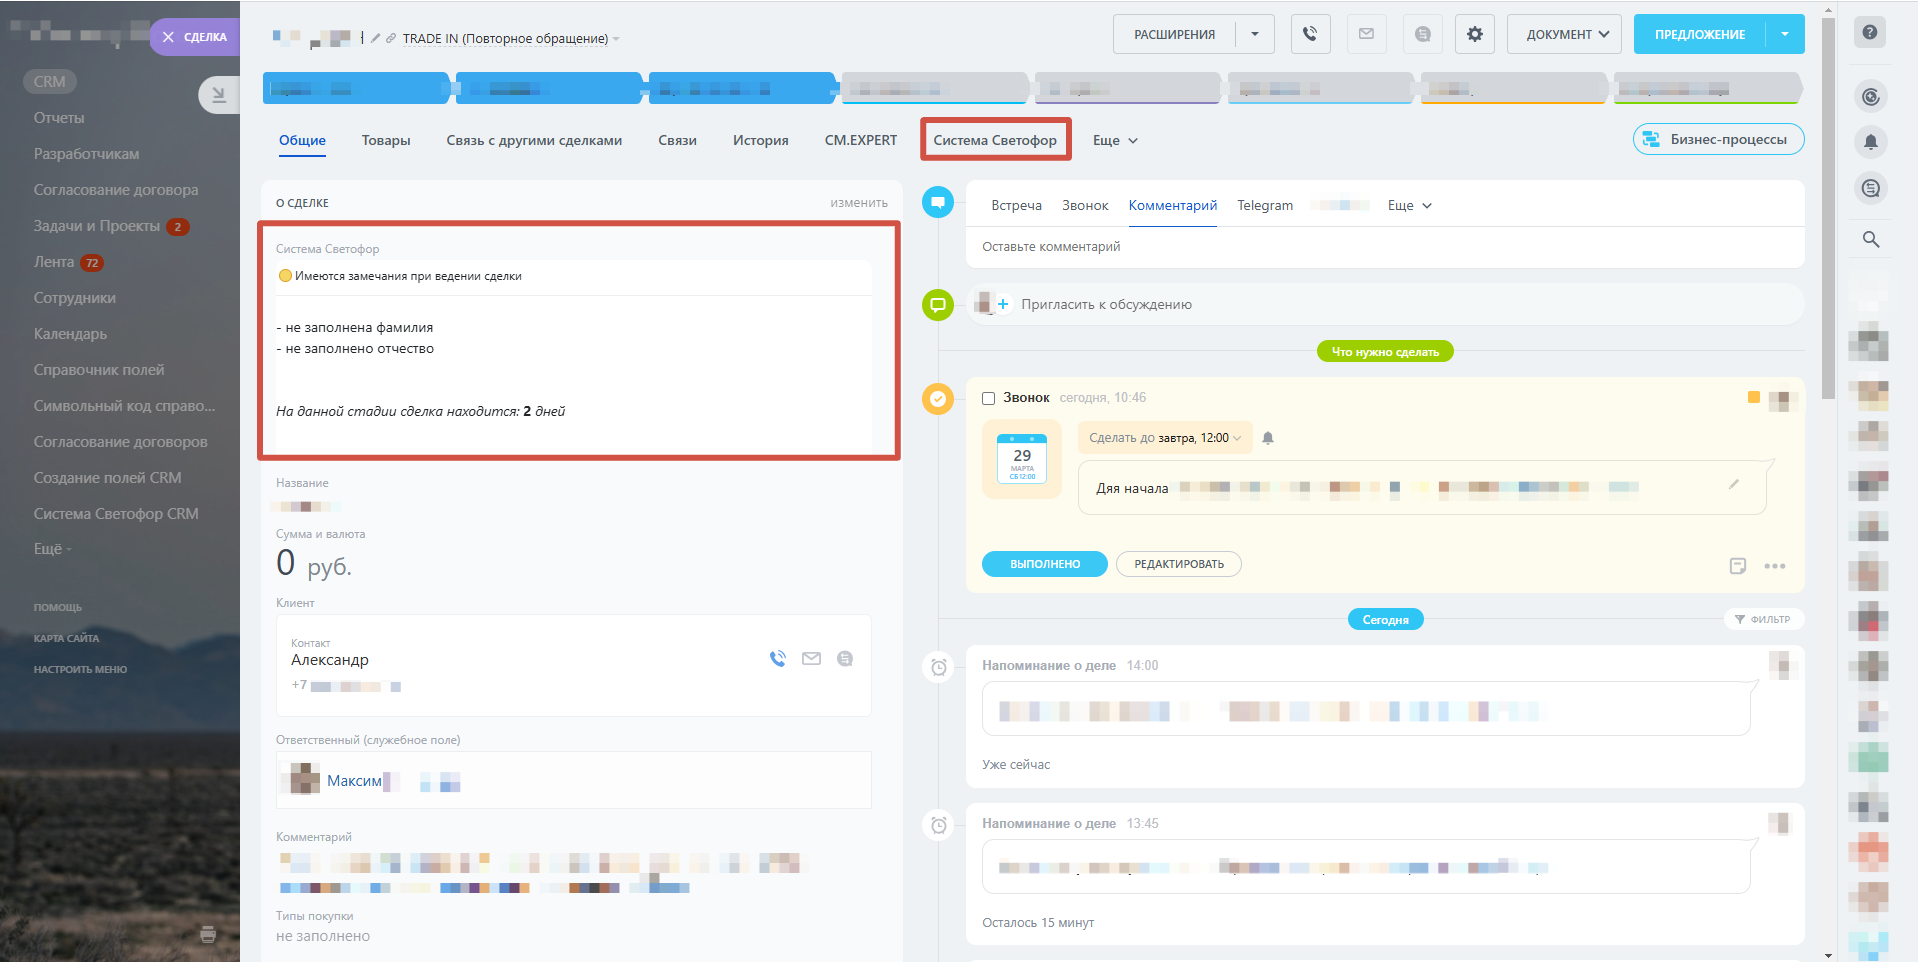Click the printer icon at the sidebar bottom
The width and height of the screenshot is (1918, 962).
[x=208, y=934]
